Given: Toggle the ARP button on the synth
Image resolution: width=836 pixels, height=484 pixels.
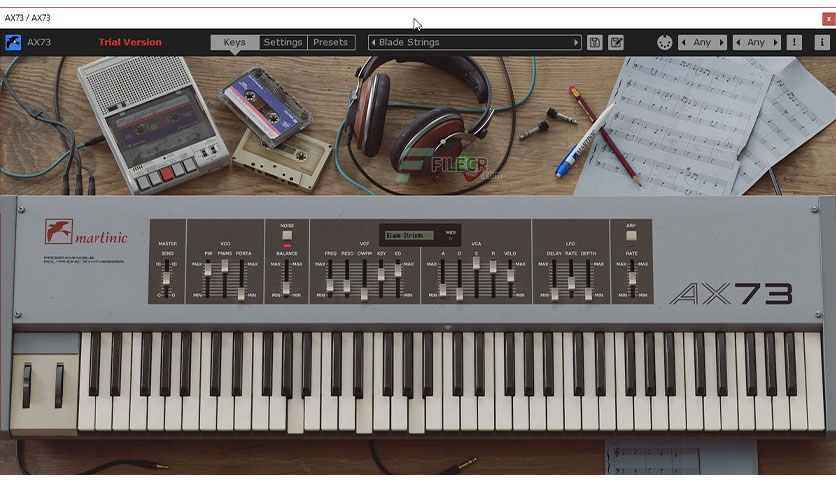Looking at the screenshot, I should coord(631,235).
